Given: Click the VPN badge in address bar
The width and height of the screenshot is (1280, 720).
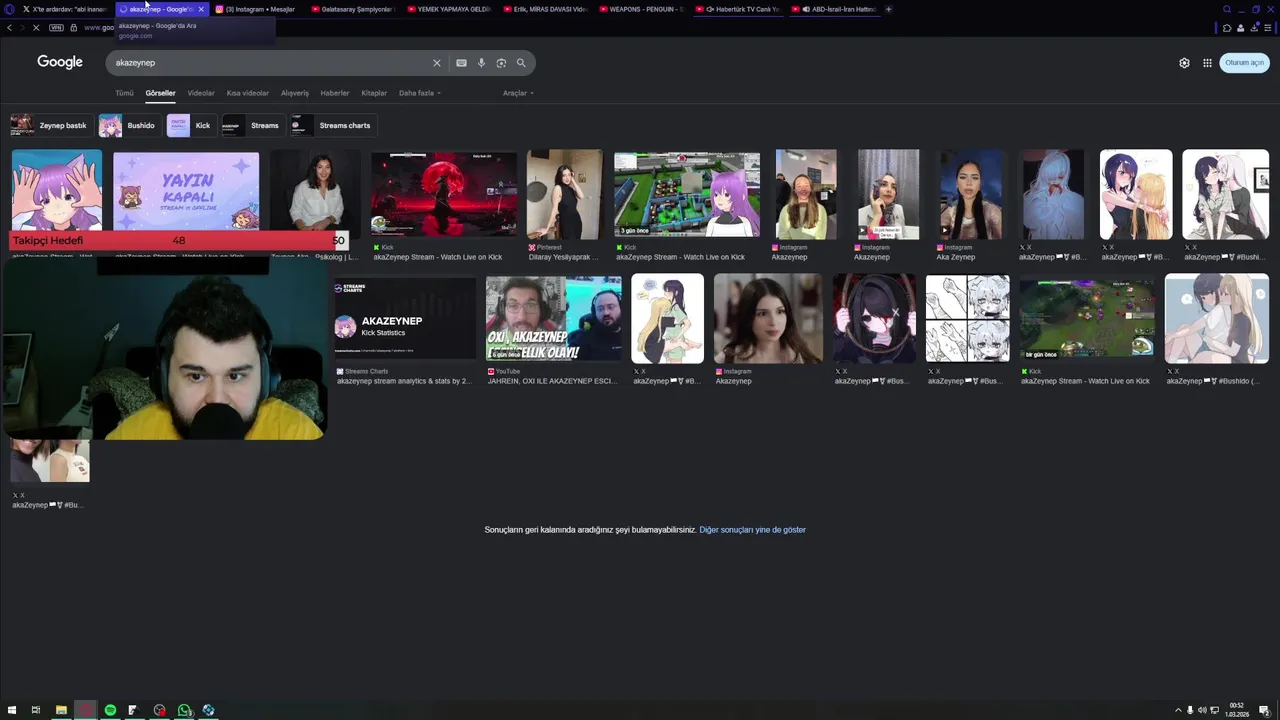Looking at the screenshot, I should click(56, 27).
